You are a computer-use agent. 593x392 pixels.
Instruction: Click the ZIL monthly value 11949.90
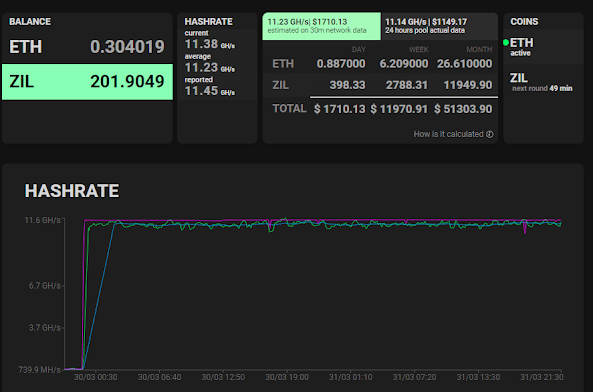(468, 85)
